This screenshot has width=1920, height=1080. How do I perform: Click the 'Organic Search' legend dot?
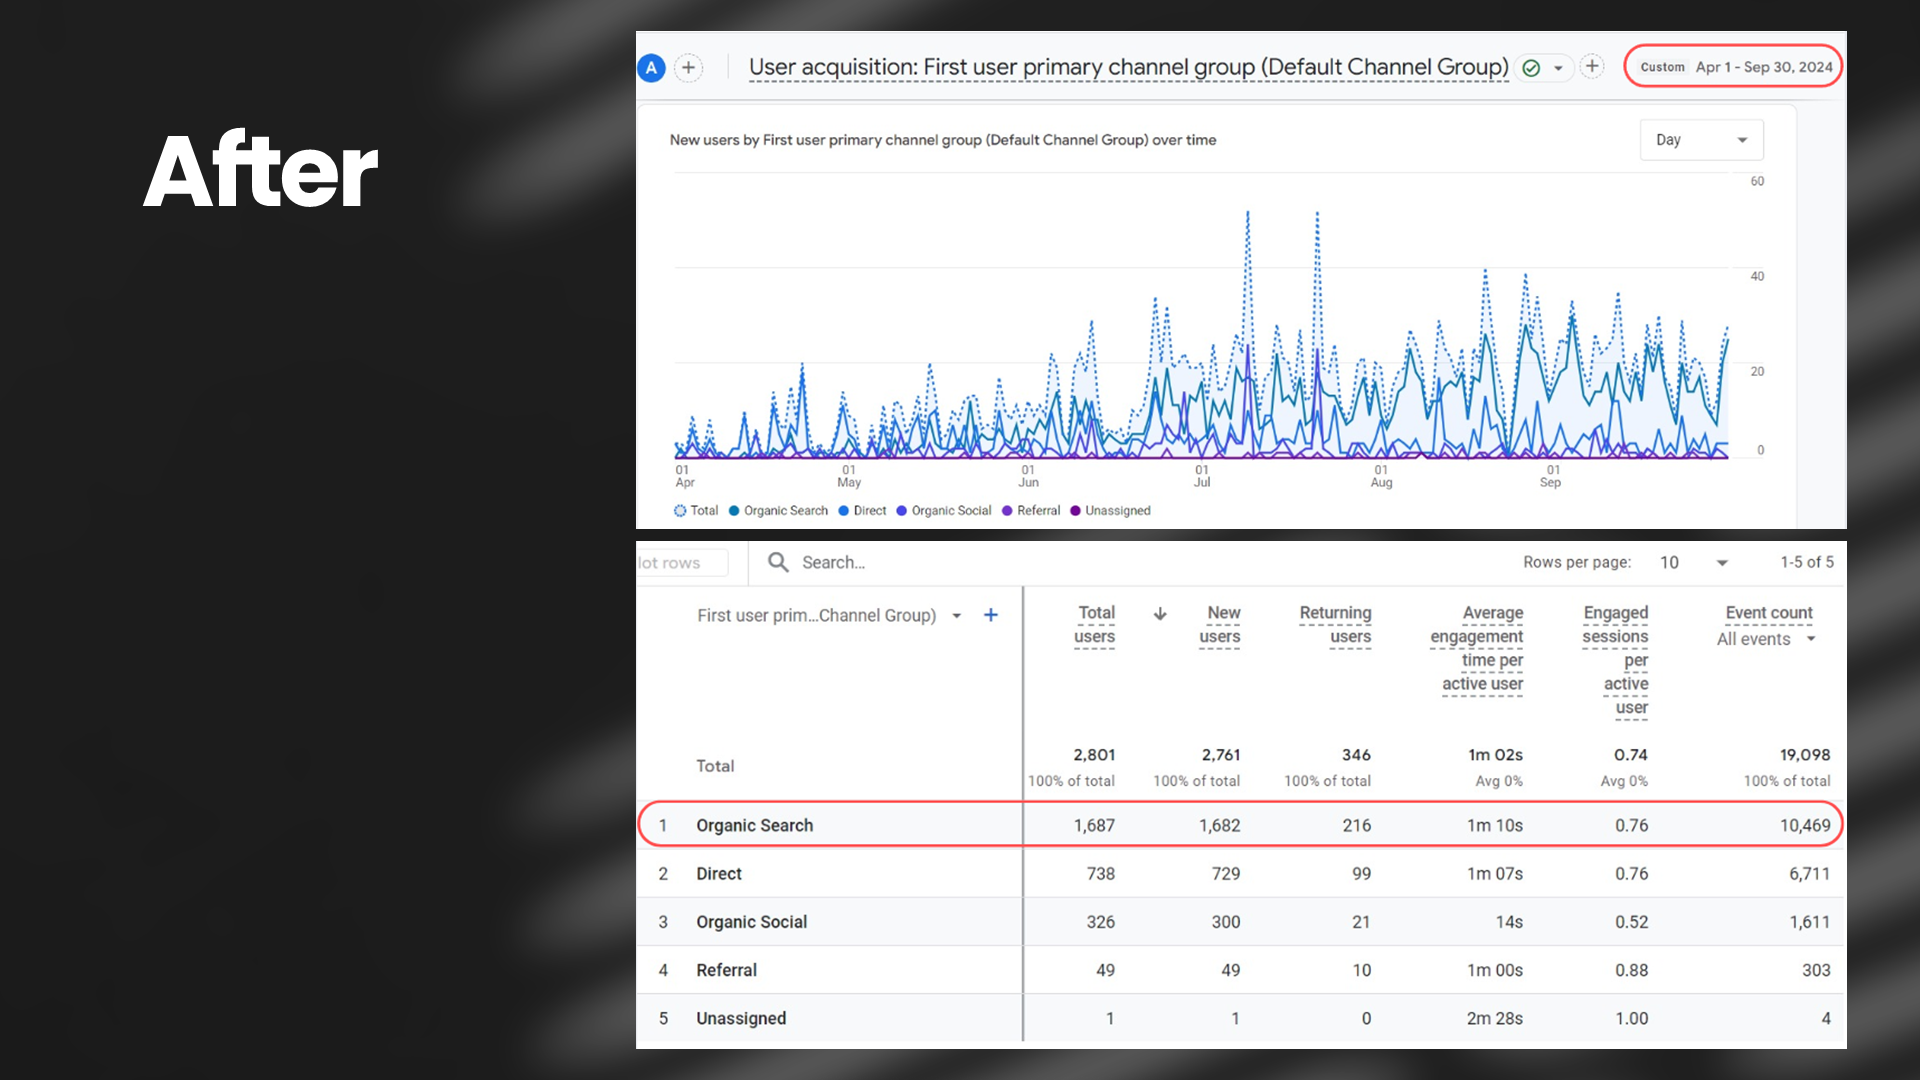tap(734, 511)
